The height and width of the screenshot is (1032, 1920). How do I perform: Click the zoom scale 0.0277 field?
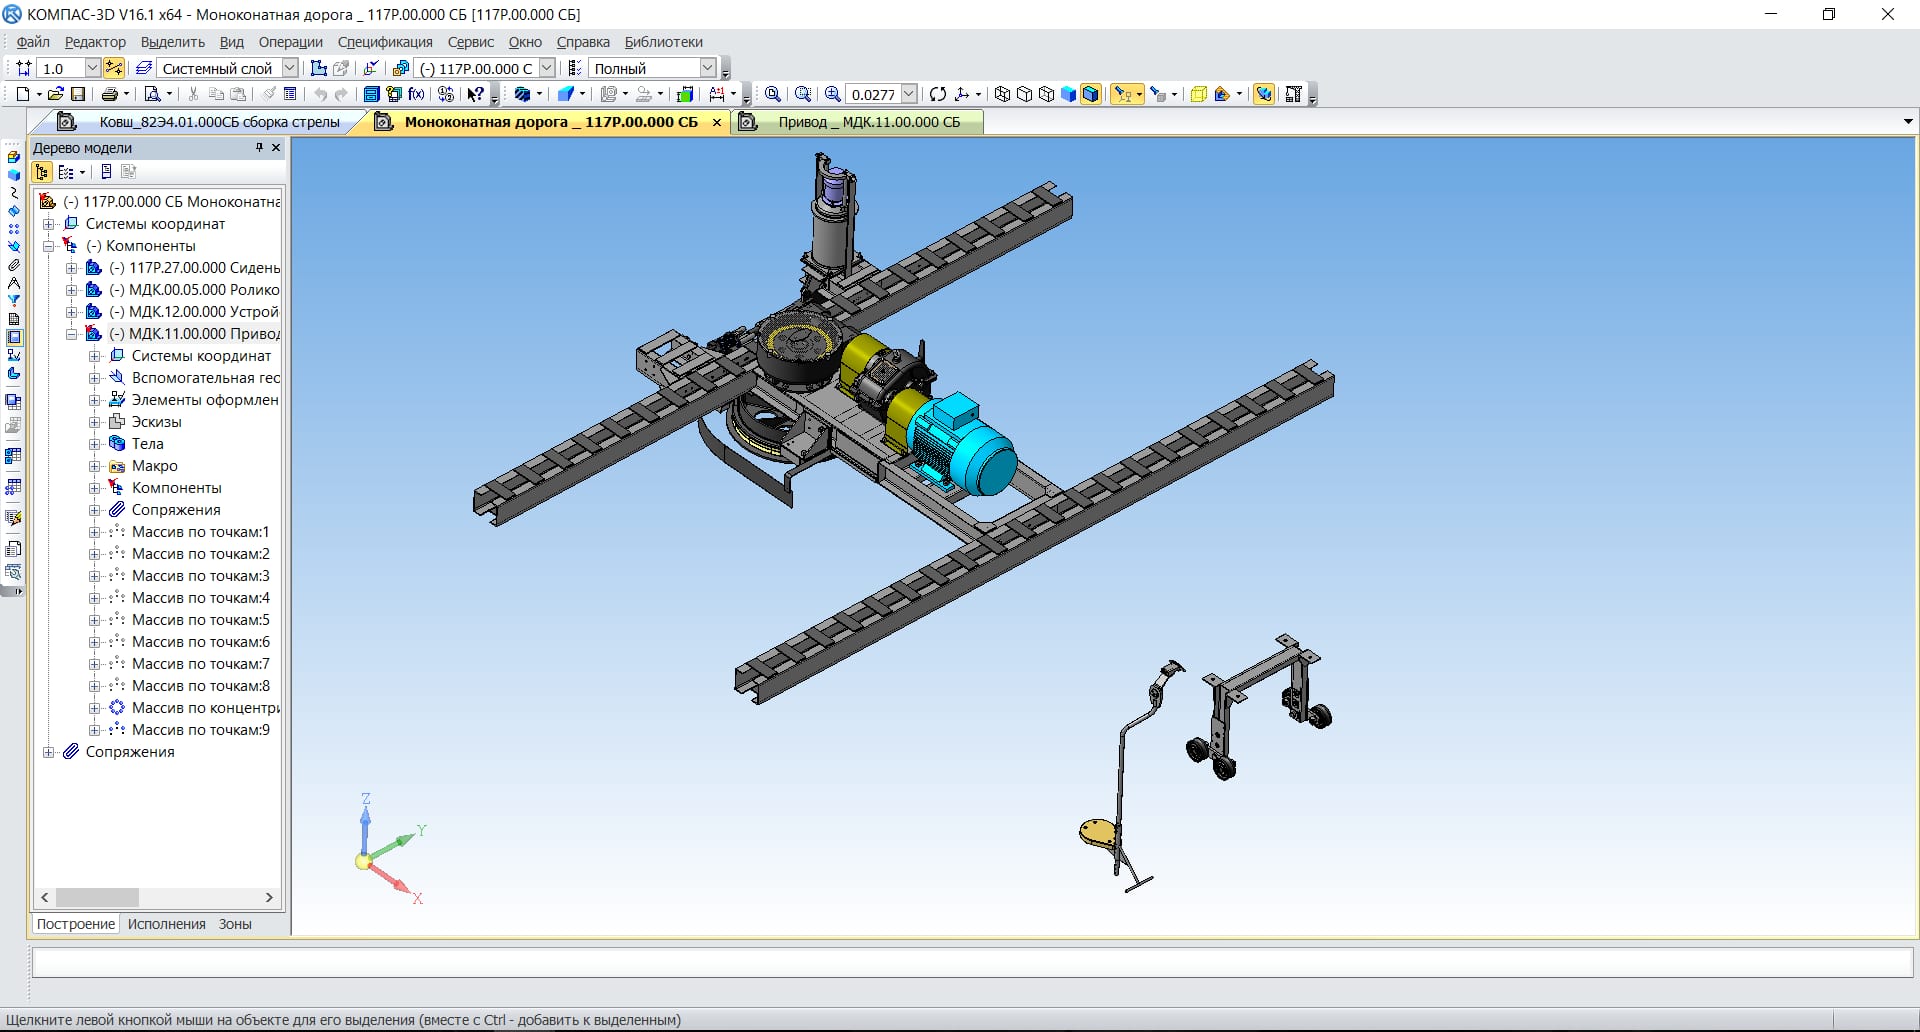tap(873, 94)
